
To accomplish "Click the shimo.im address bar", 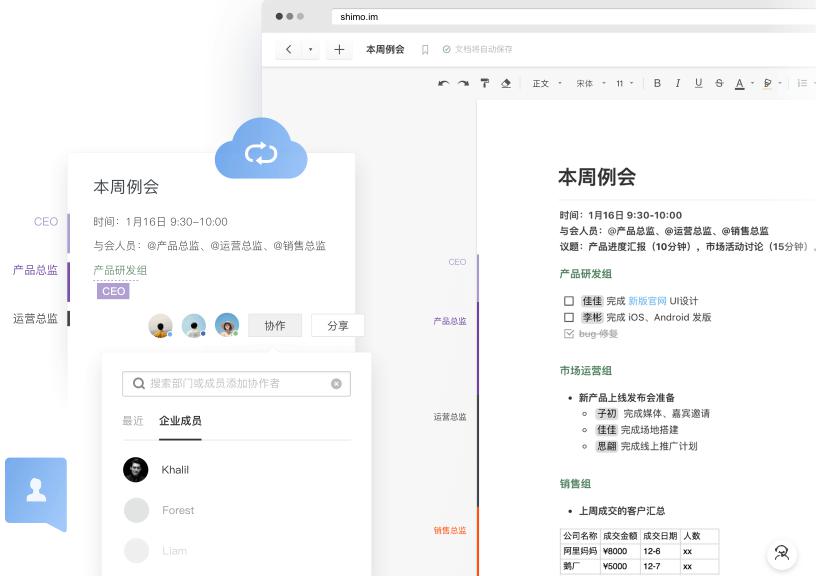I will tap(573, 17).
